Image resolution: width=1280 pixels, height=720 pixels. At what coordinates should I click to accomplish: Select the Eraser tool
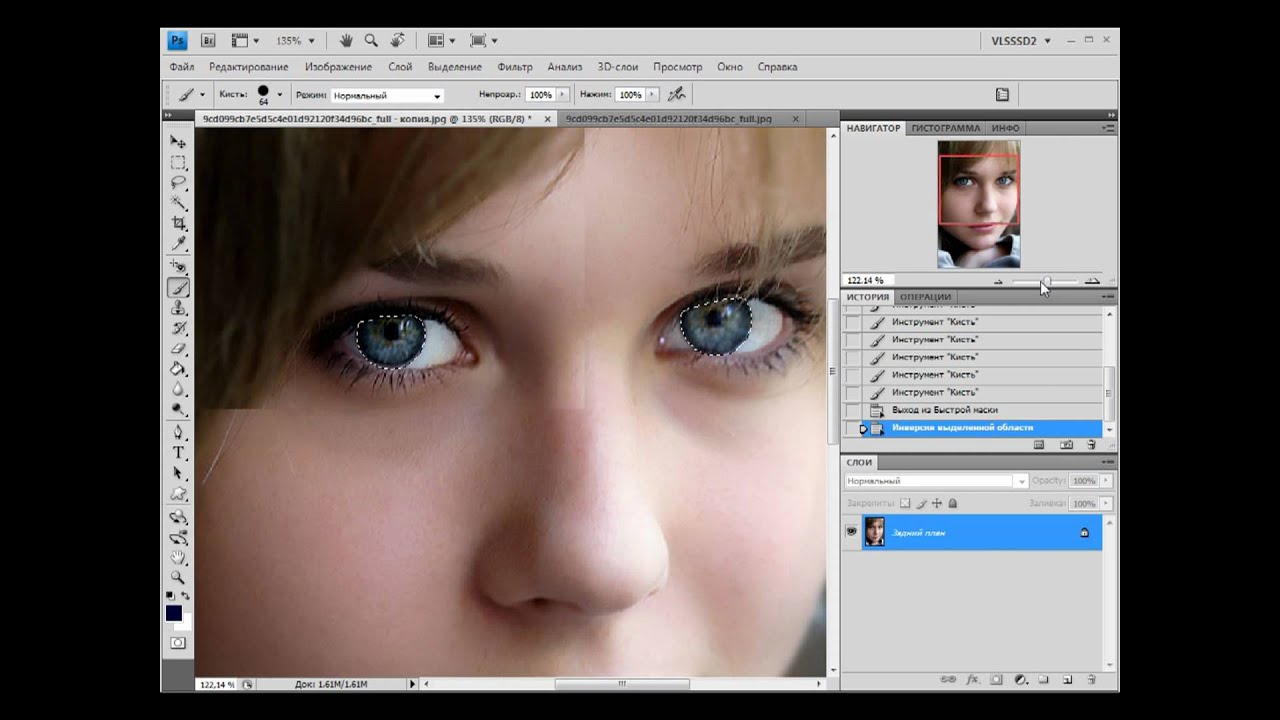(x=178, y=349)
